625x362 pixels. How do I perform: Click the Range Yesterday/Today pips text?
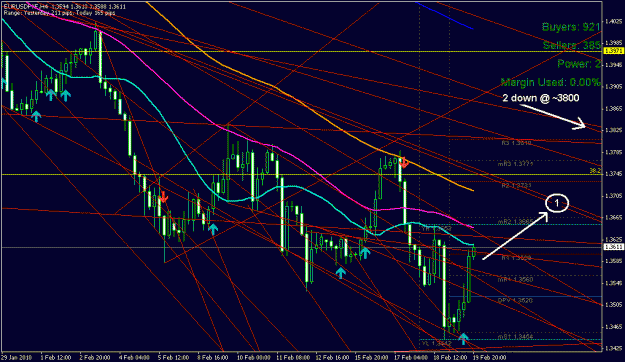click(x=59, y=13)
